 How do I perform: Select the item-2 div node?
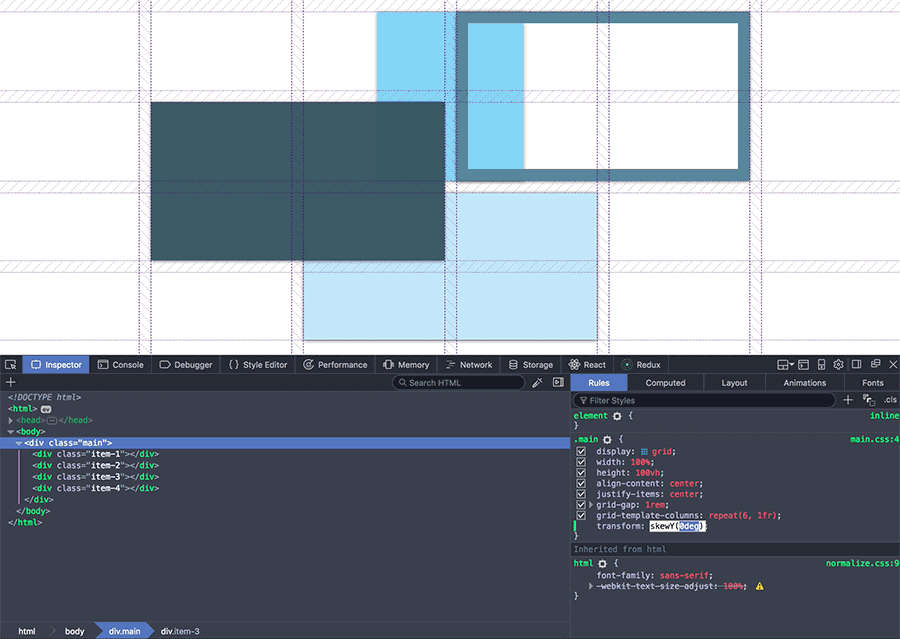(95, 466)
